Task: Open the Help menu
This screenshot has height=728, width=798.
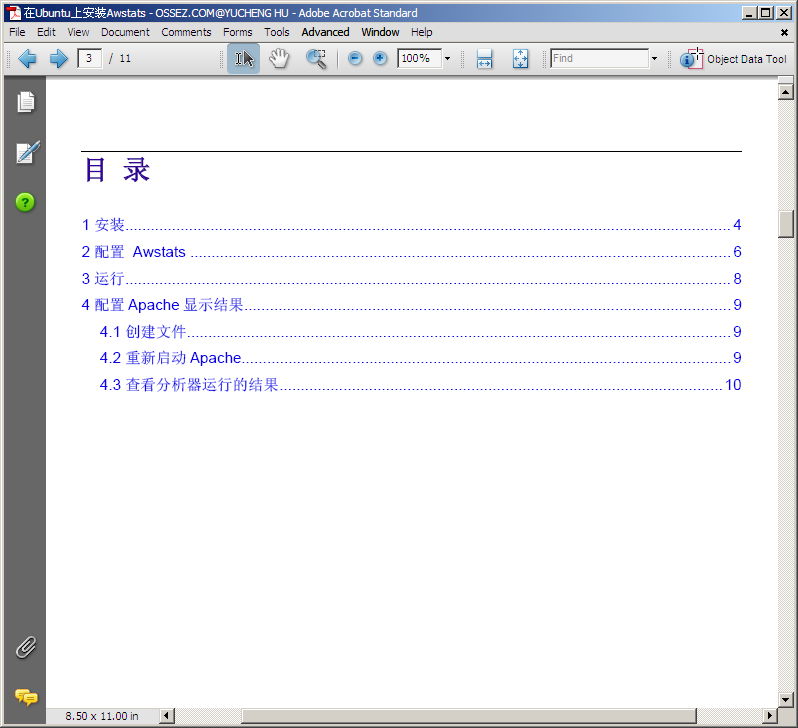Action: tap(421, 32)
